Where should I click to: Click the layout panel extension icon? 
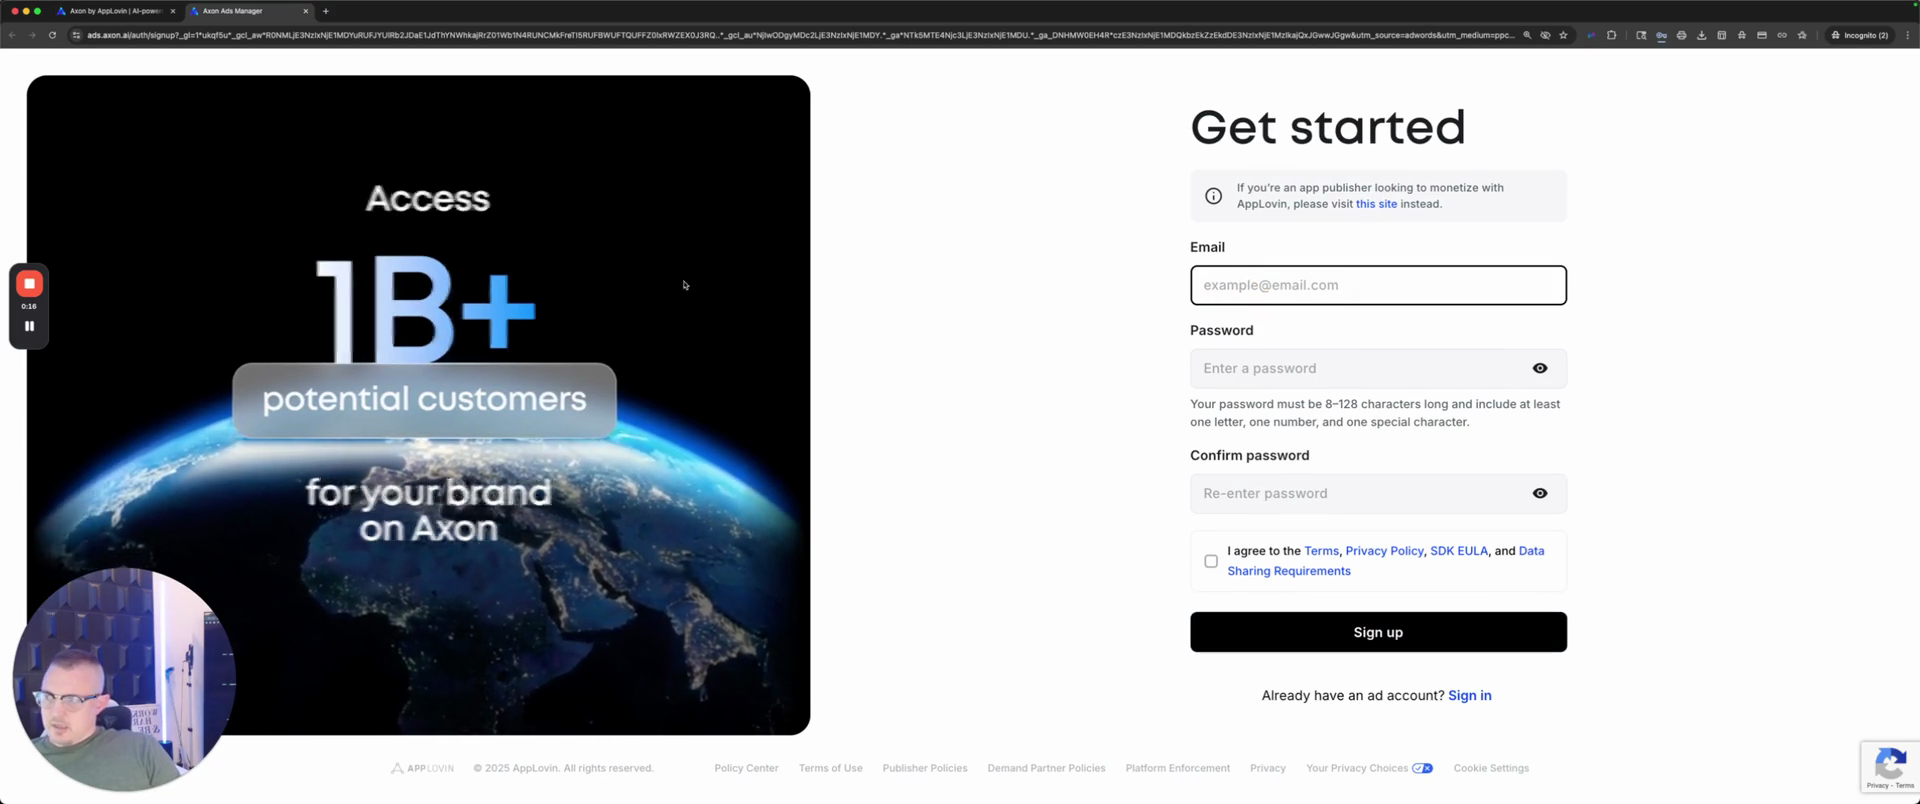pos(1721,35)
